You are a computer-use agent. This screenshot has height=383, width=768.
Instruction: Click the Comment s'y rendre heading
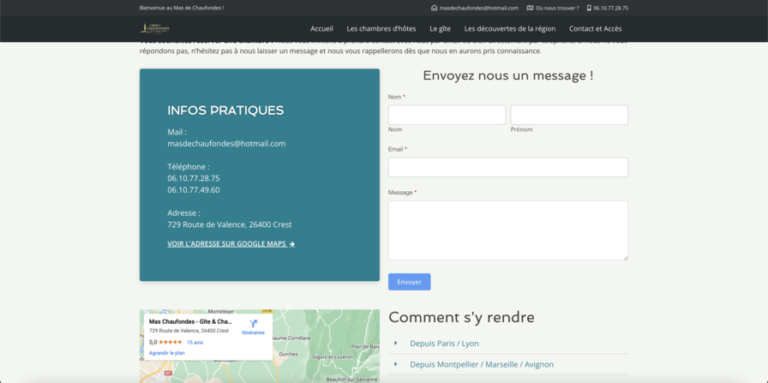click(461, 317)
